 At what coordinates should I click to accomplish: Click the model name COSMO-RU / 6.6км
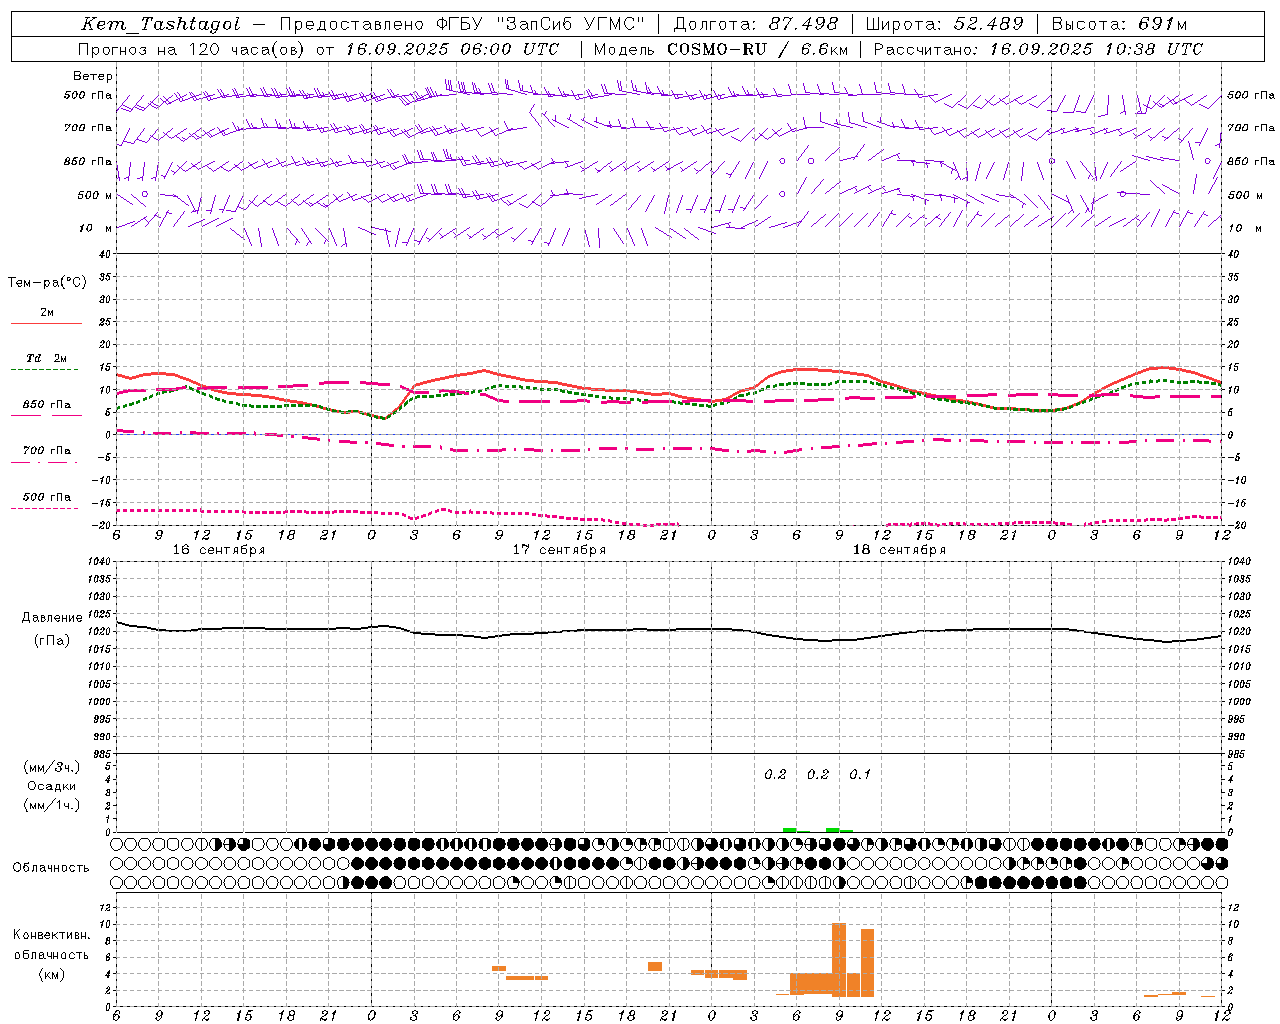pyautogui.click(x=757, y=49)
